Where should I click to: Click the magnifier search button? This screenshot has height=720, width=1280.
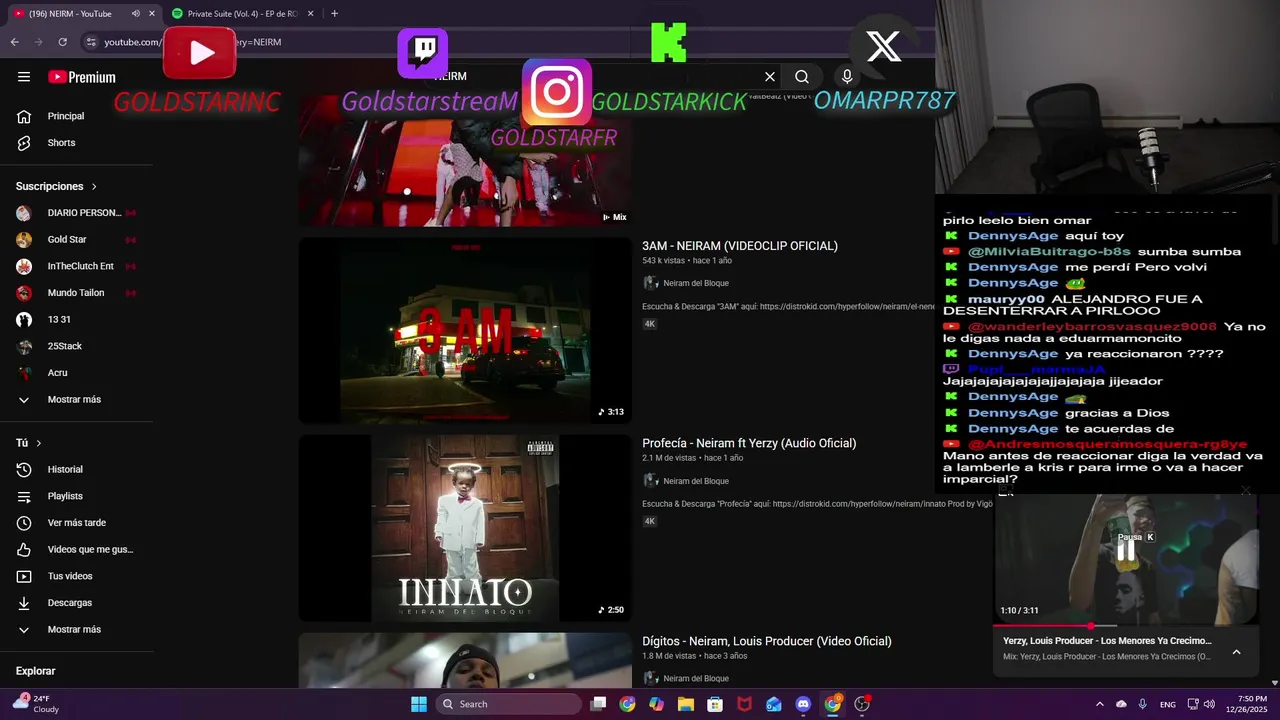802,77
